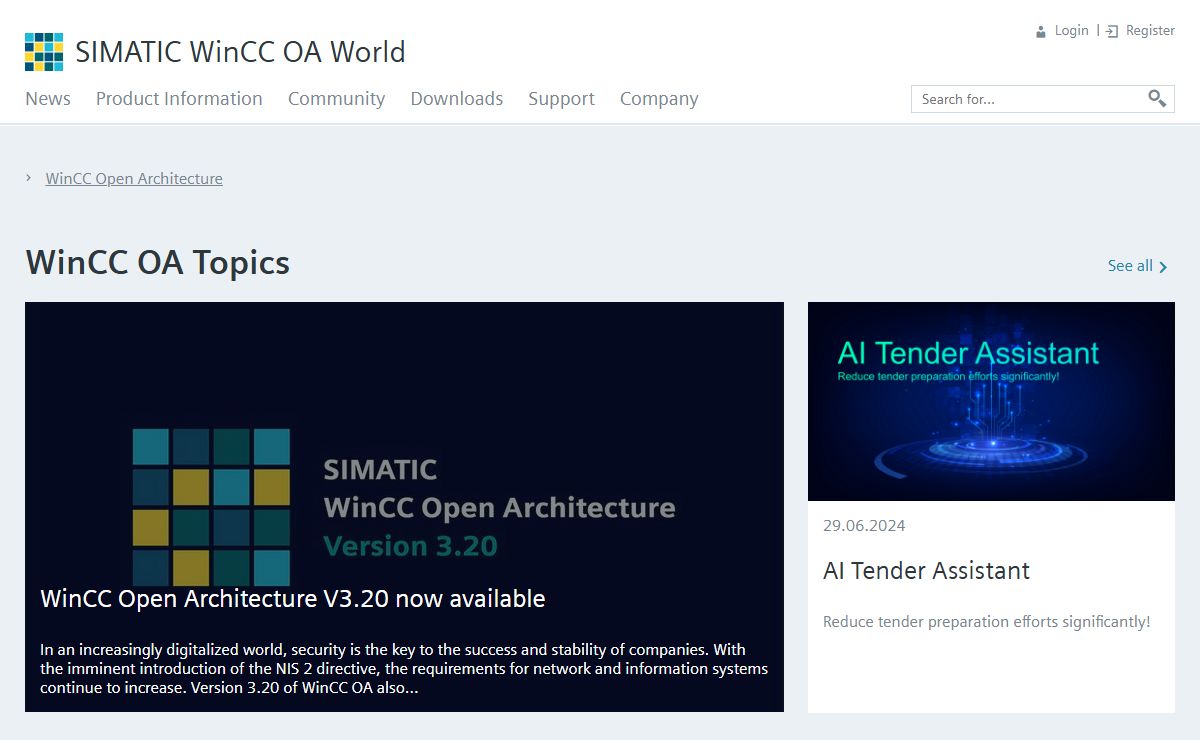
Task: Open the Company menu
Action: (x=659, y=98)
